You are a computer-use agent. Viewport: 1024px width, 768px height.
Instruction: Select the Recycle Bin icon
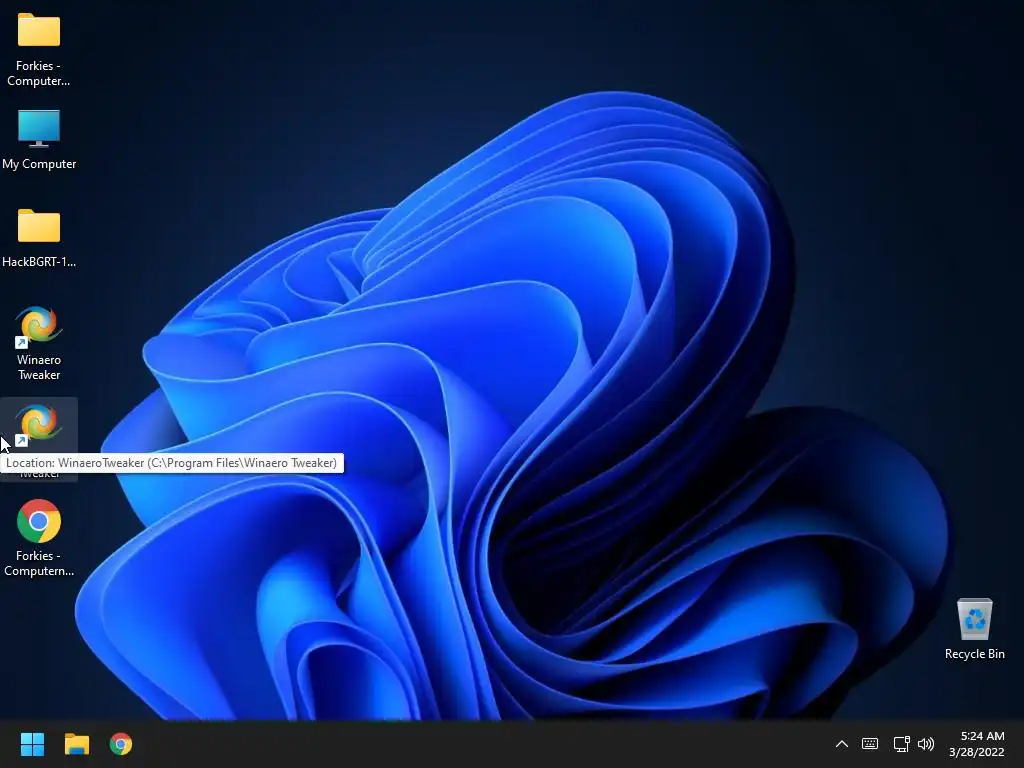click(x=974, y=619)
